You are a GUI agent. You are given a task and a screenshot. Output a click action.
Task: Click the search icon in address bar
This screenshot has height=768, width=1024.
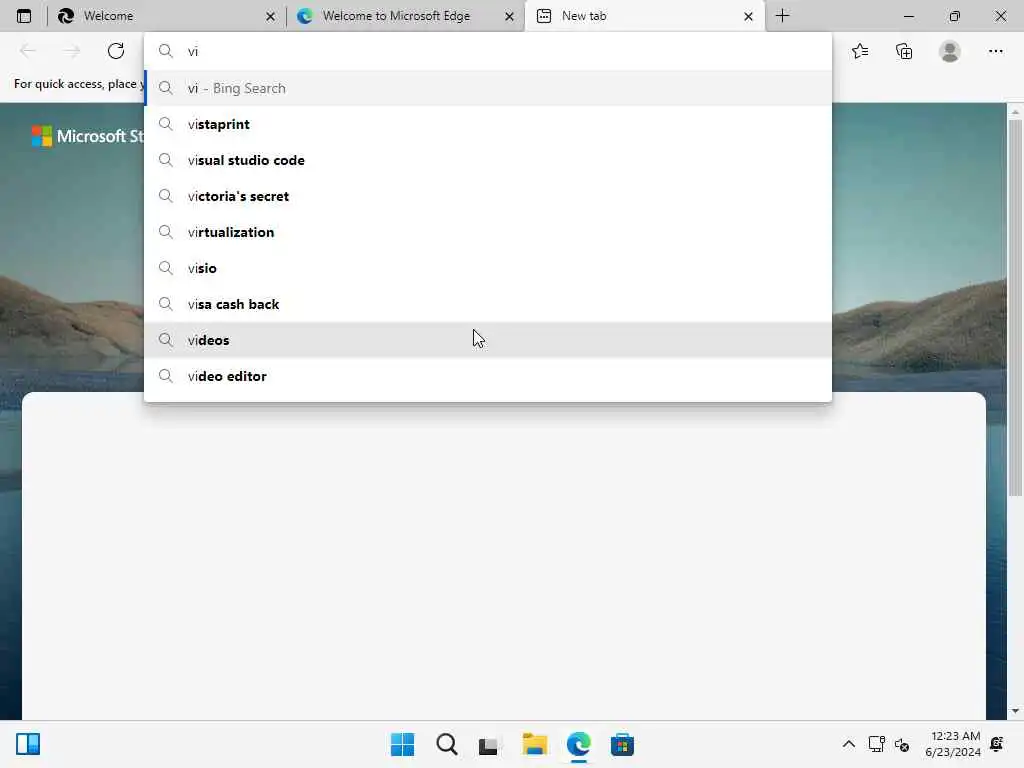(x=166, y=51)
